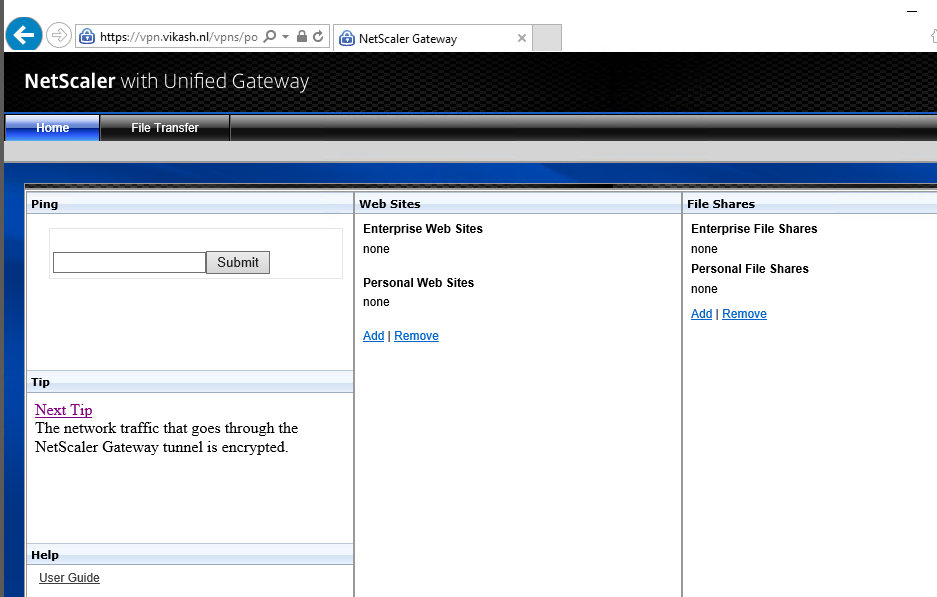937x597 pixels.
Task: Click the VPN lock icon in address bar
Action: point(87,36)
